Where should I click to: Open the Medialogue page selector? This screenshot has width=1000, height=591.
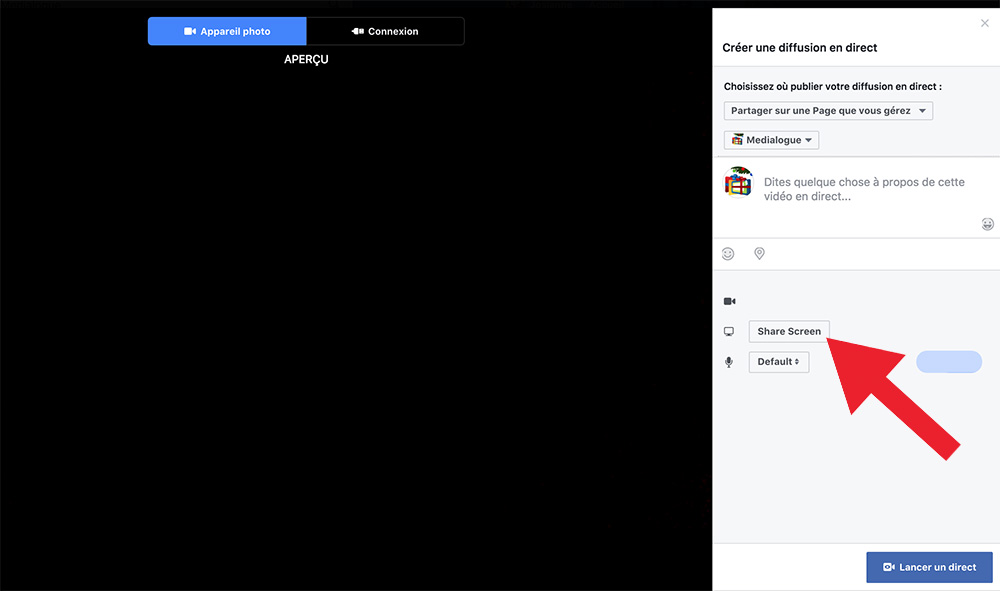771,140
